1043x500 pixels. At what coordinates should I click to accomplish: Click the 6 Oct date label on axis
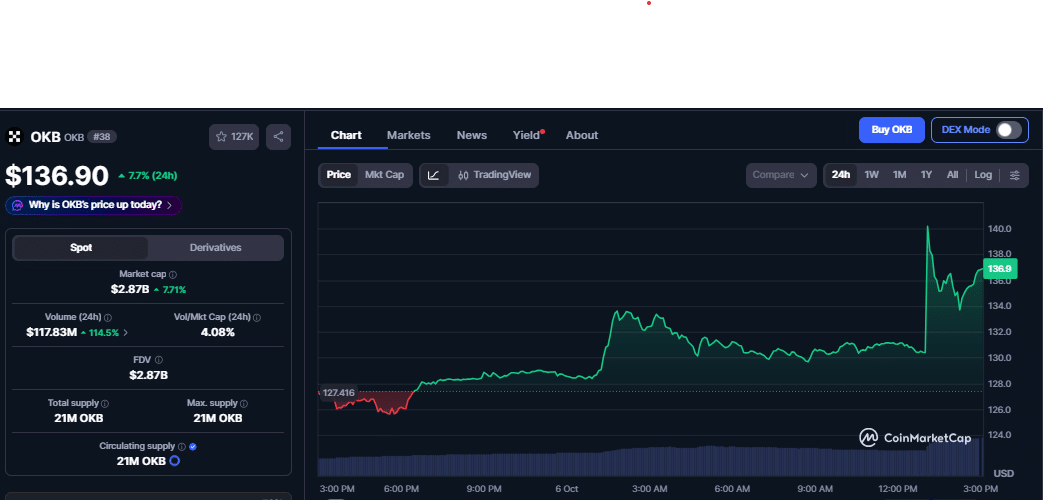coord(567,489)
